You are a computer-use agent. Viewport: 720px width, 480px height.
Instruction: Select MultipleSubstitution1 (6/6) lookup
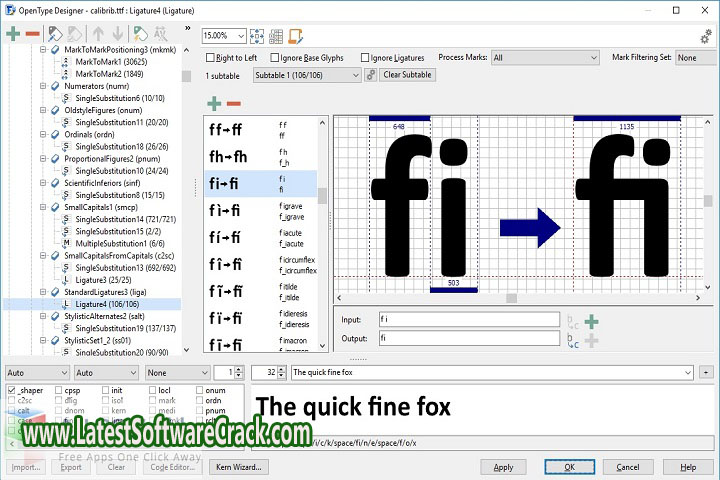[x=120, y=243]
